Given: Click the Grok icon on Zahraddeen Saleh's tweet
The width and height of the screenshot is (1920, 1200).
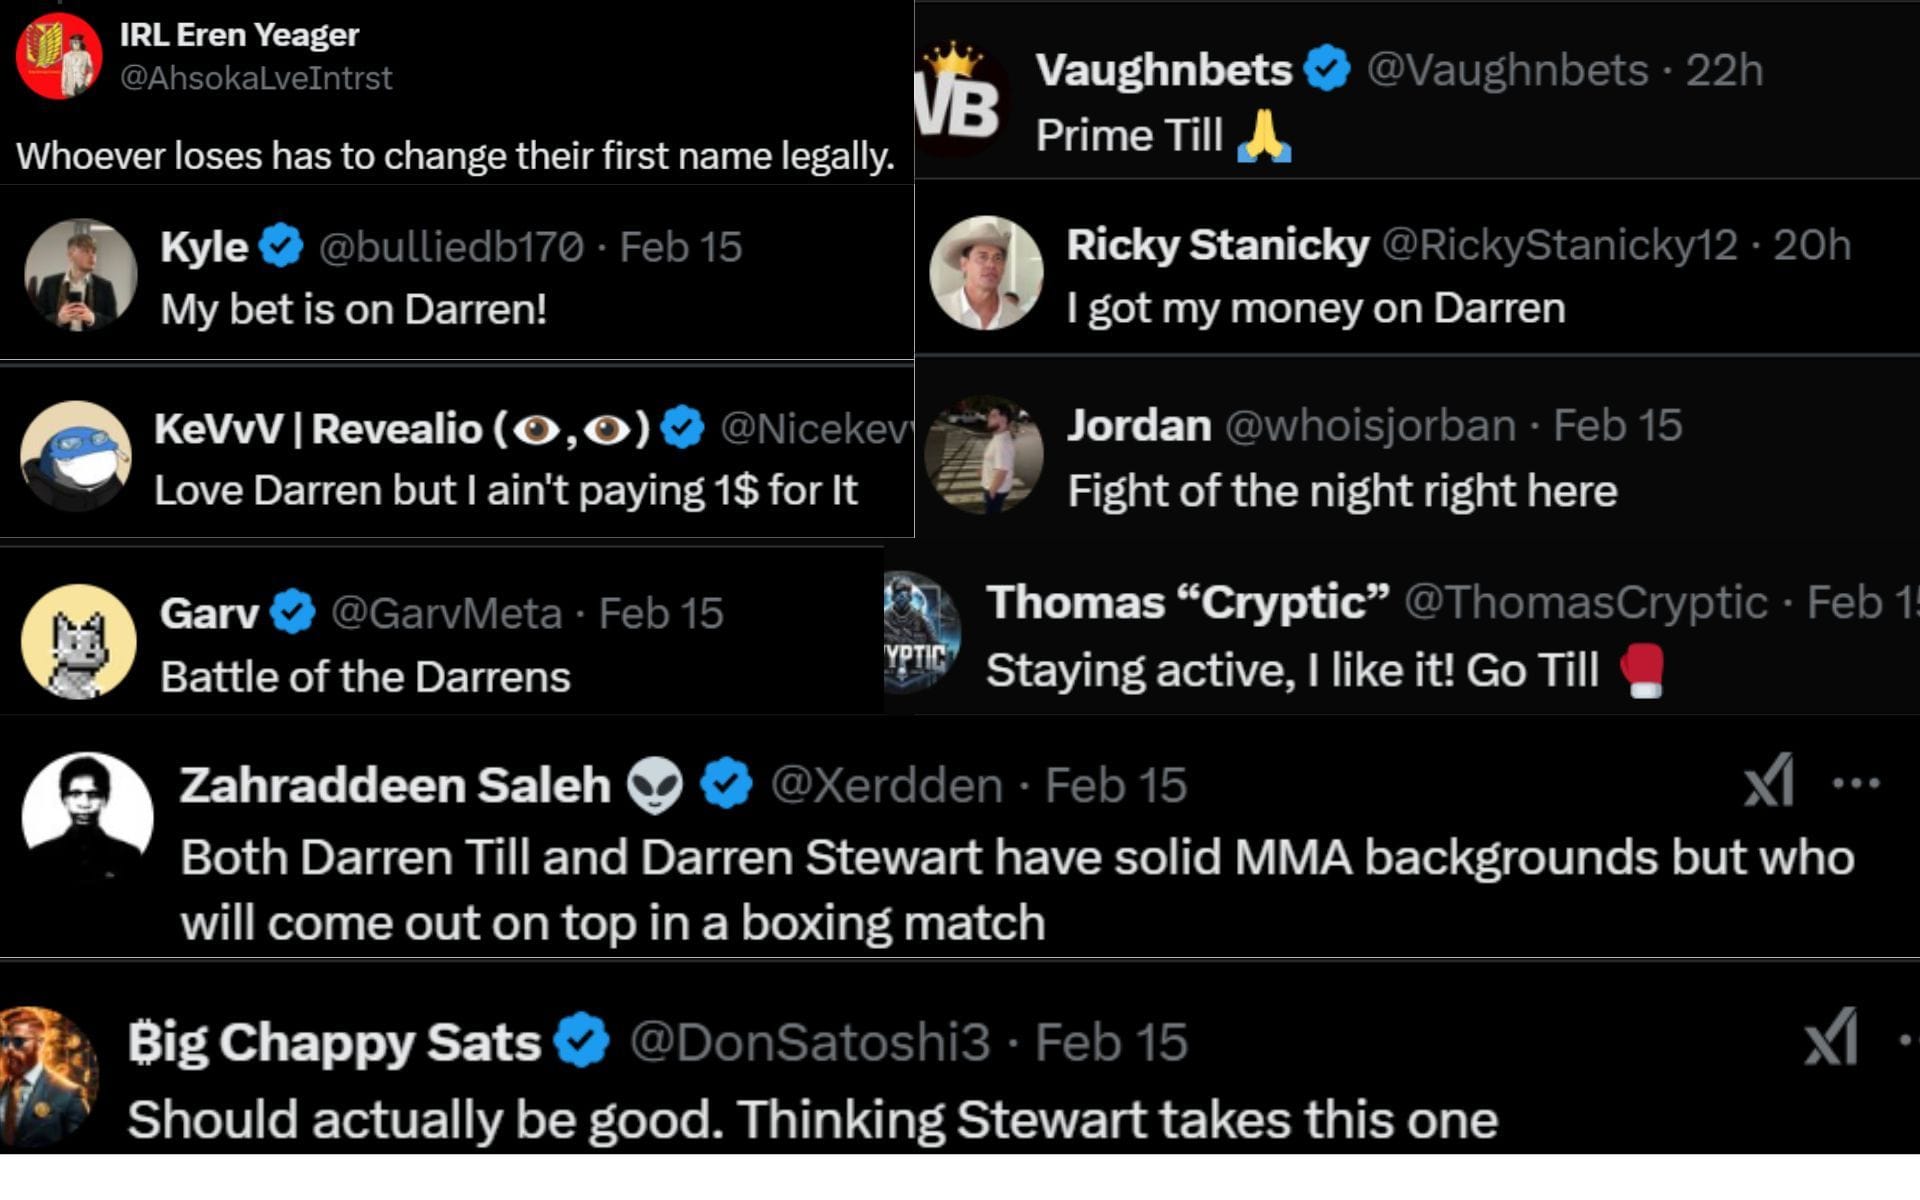Looking at the screenshot, I should coord(1769,781).
